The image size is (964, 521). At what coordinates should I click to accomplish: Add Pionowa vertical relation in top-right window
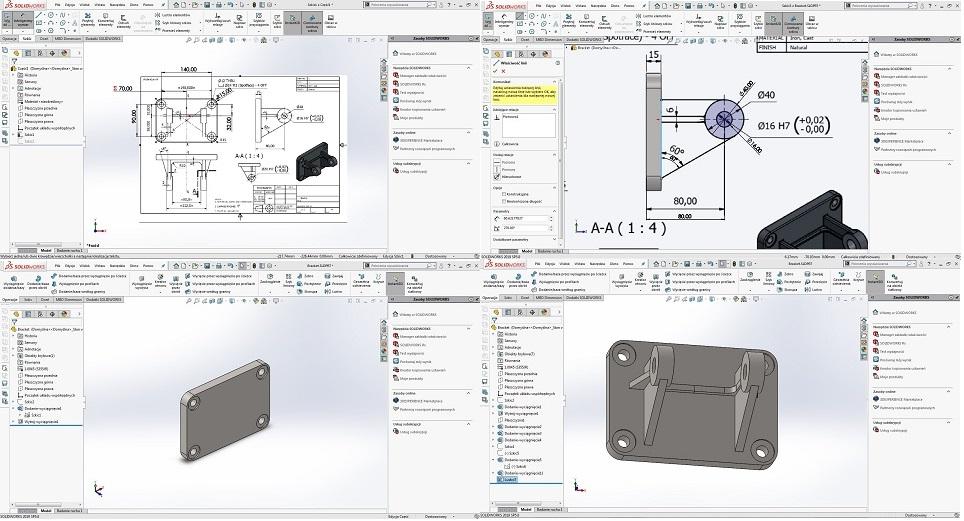(502, 169)
